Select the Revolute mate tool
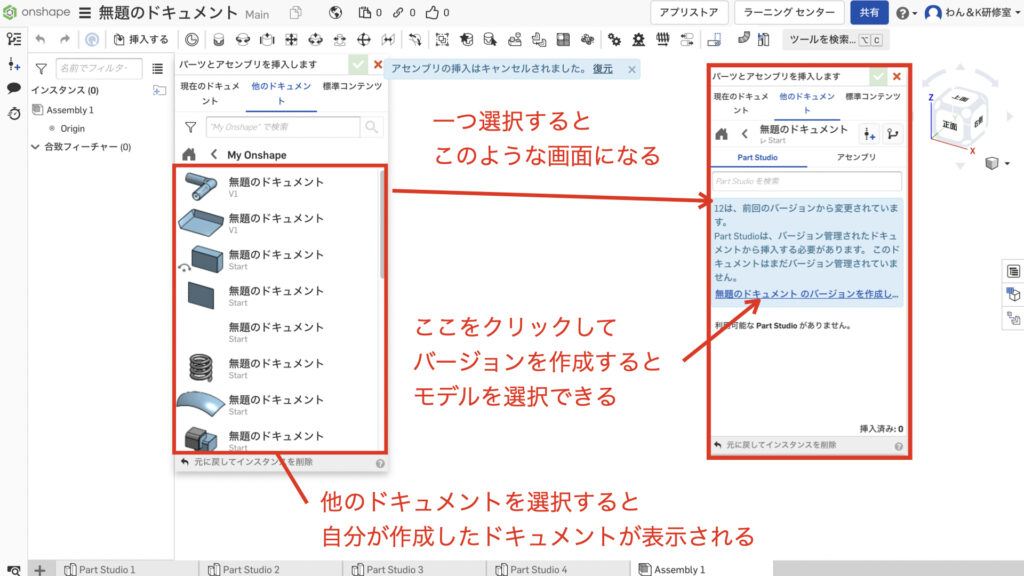Image resolution: width=1024 pixels, height=576 pixels. (243, 40)
